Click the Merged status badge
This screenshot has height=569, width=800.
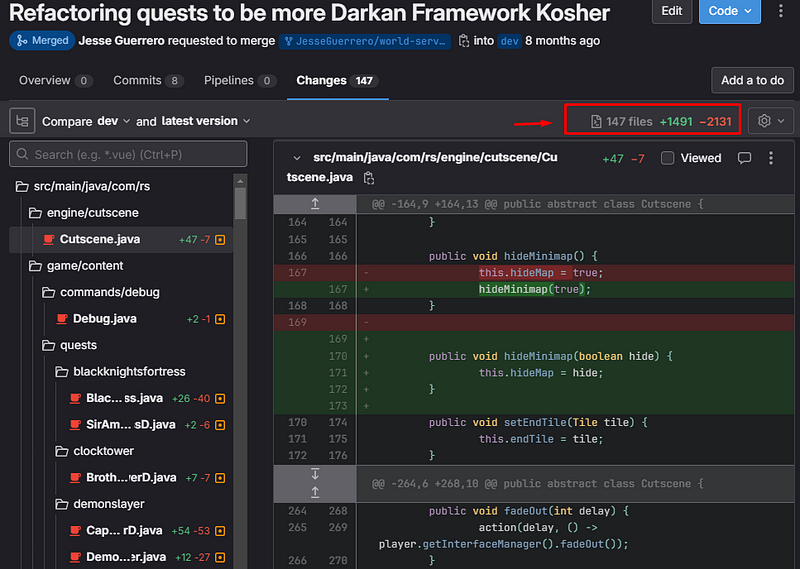point(42,41)
